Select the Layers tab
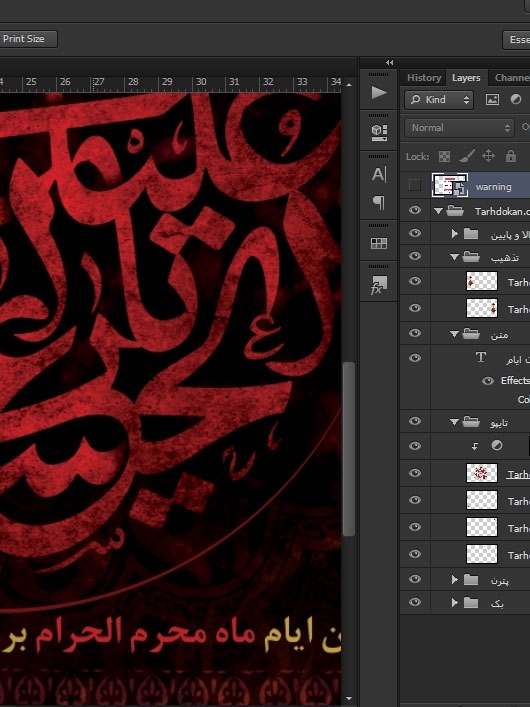This screenshot has height=707, width=530. 466,78
